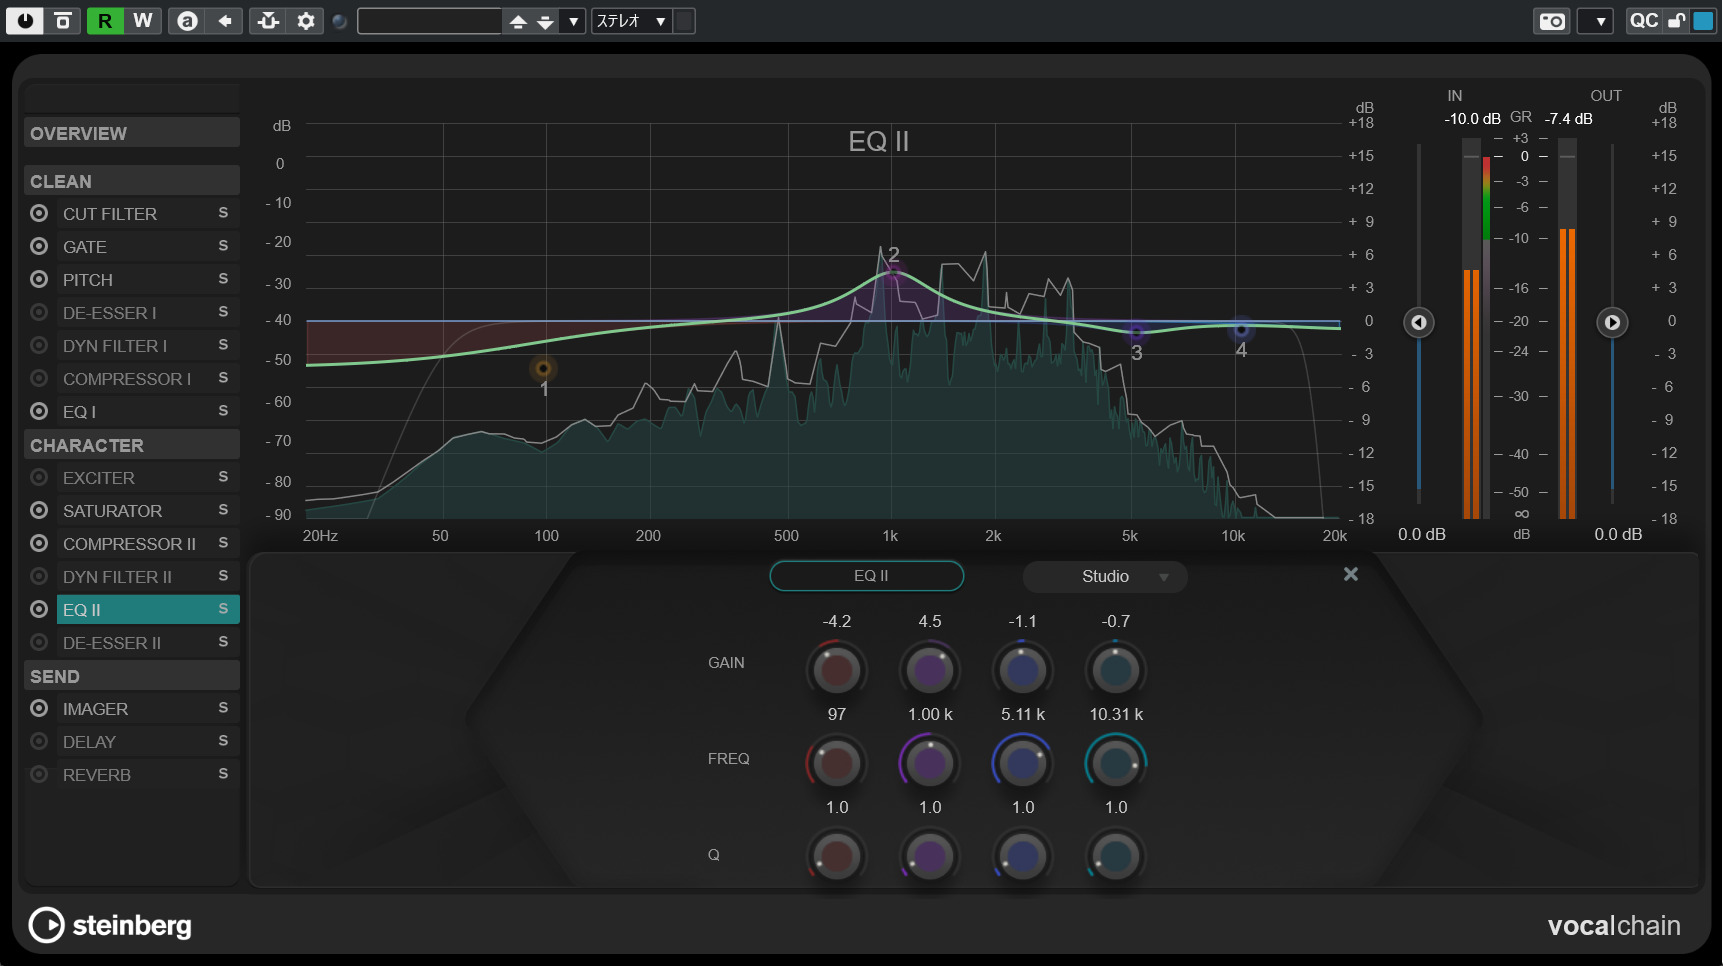
Task: Toggle CUT FILTER module on/off
Action: 39,213
